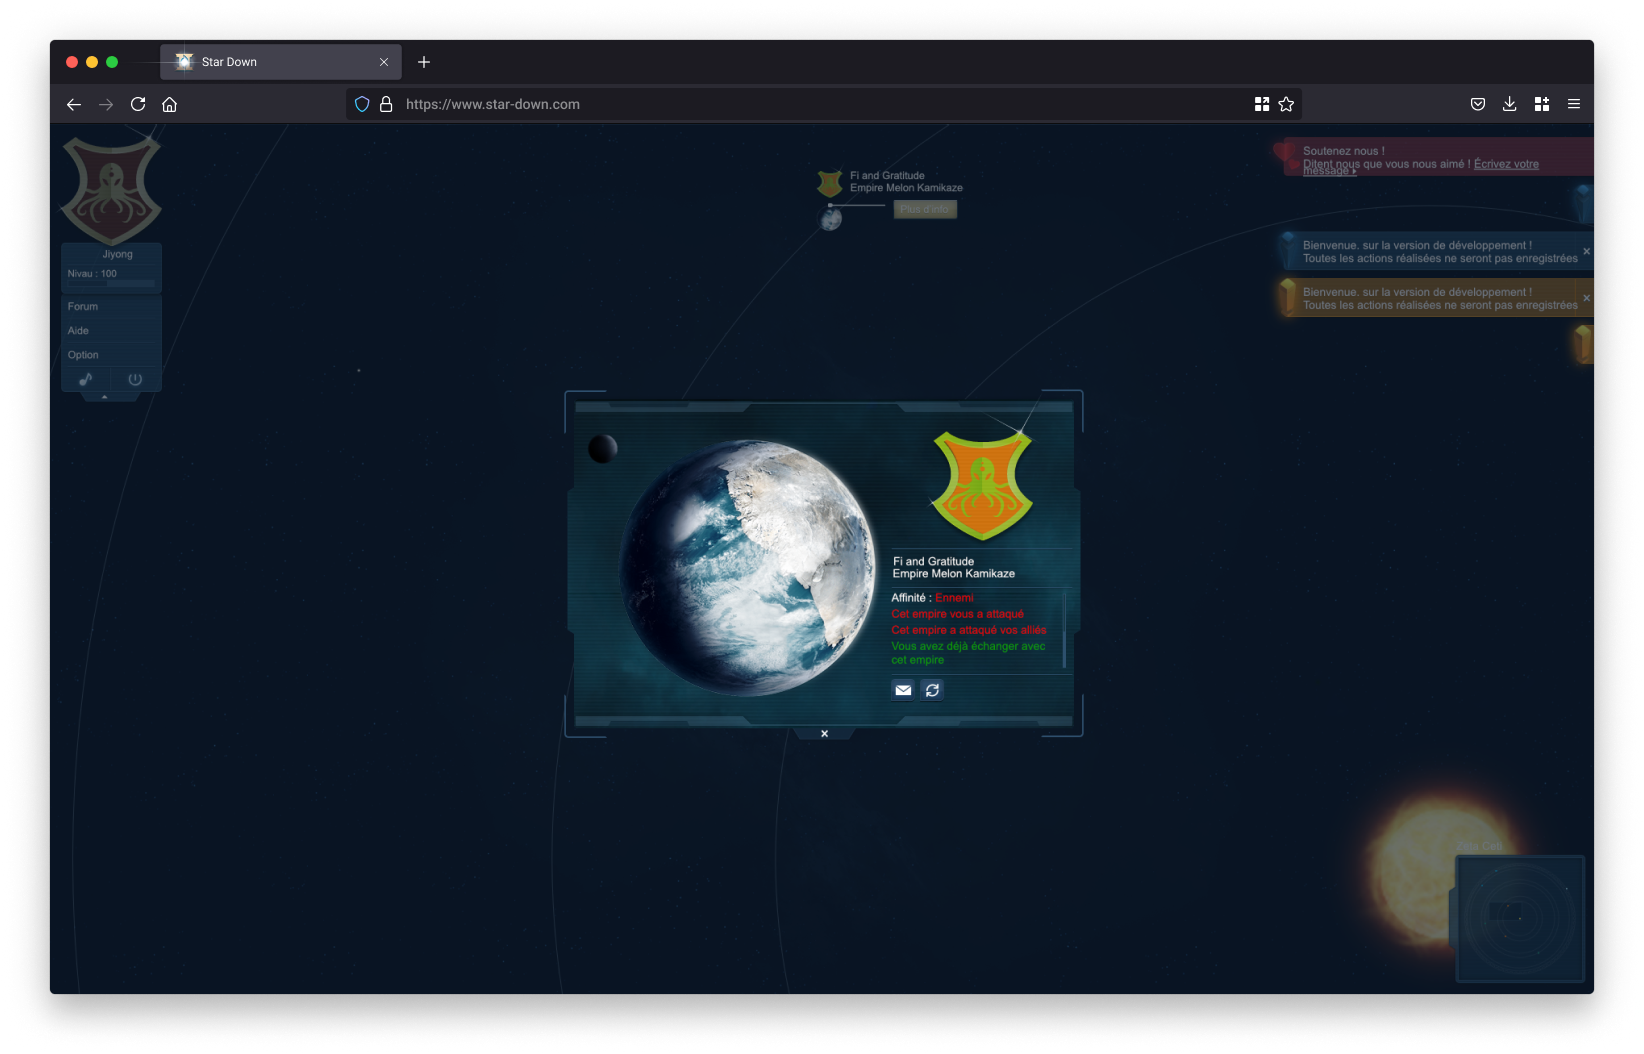Click the 'Plus d'info' planet button
This screenshot has width=1644, height=1054.
coord(924,209)
